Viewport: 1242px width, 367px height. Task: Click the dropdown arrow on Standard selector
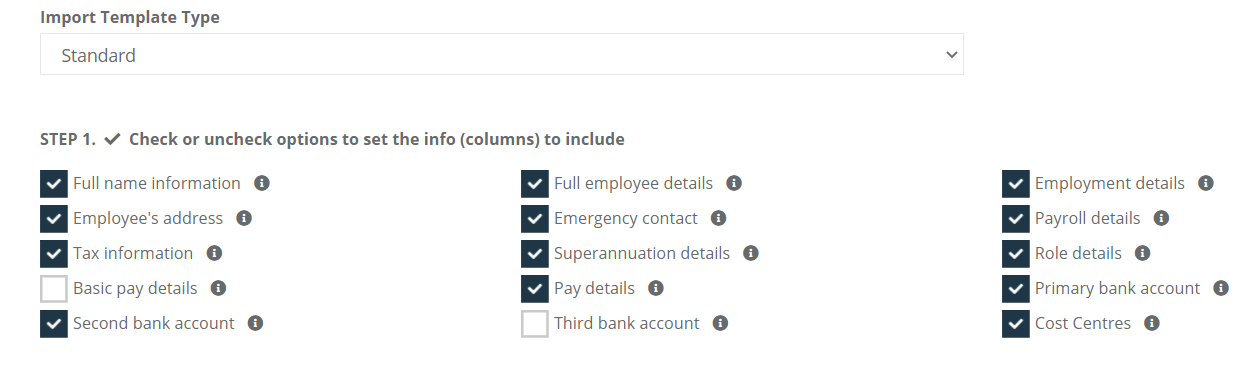point(951,55)
